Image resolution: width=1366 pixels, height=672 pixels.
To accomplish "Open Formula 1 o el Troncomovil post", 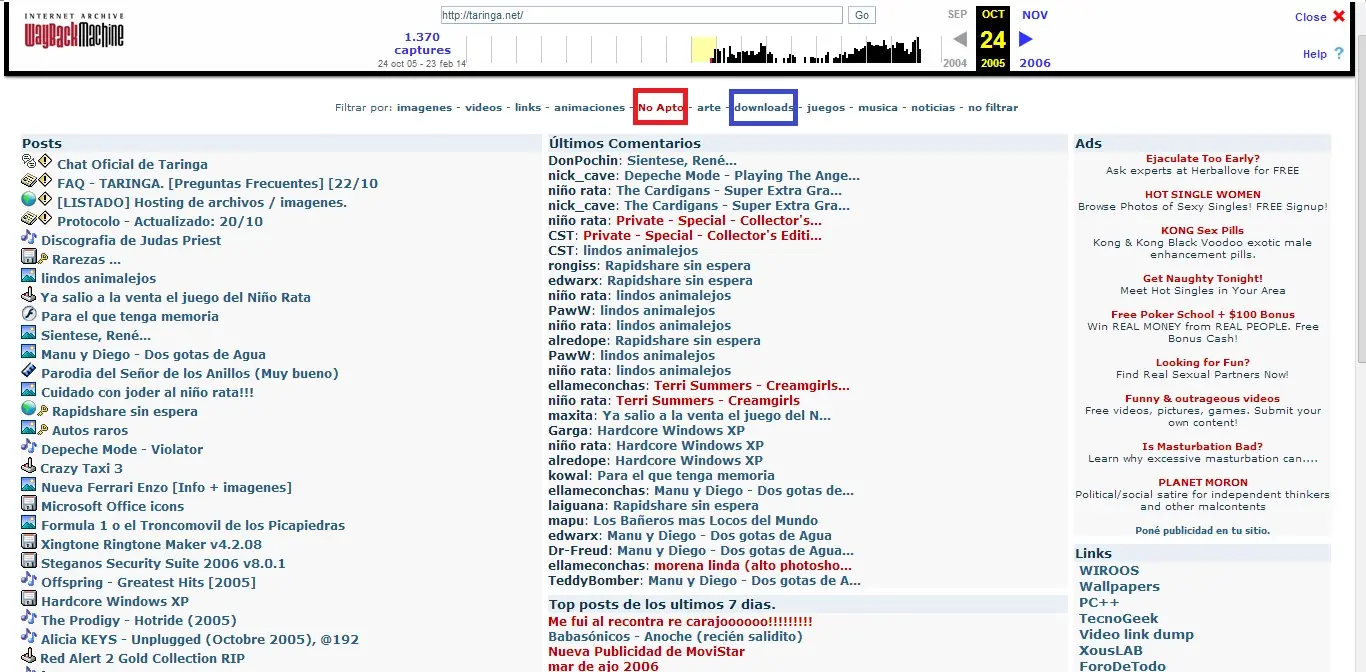I will pos(193,525).
